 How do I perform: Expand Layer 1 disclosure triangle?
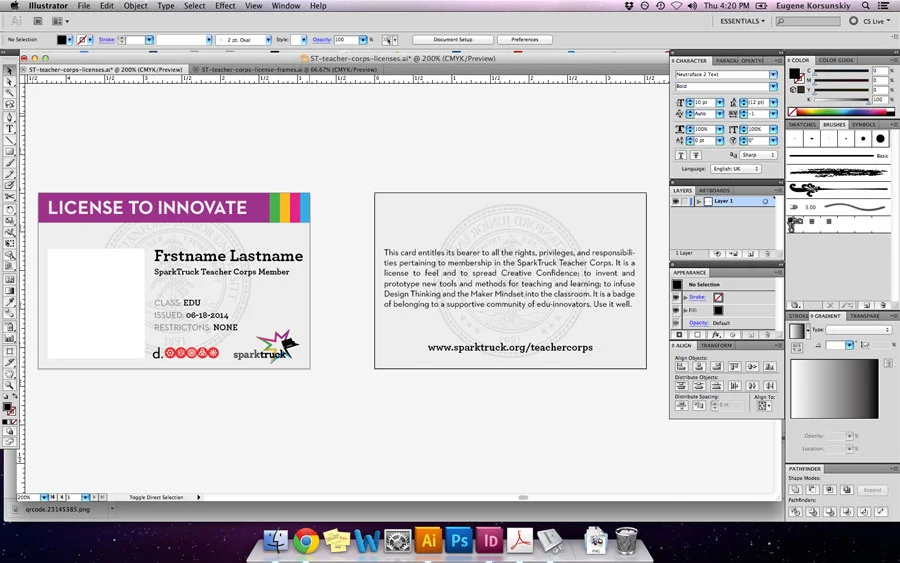click(699, 201)
